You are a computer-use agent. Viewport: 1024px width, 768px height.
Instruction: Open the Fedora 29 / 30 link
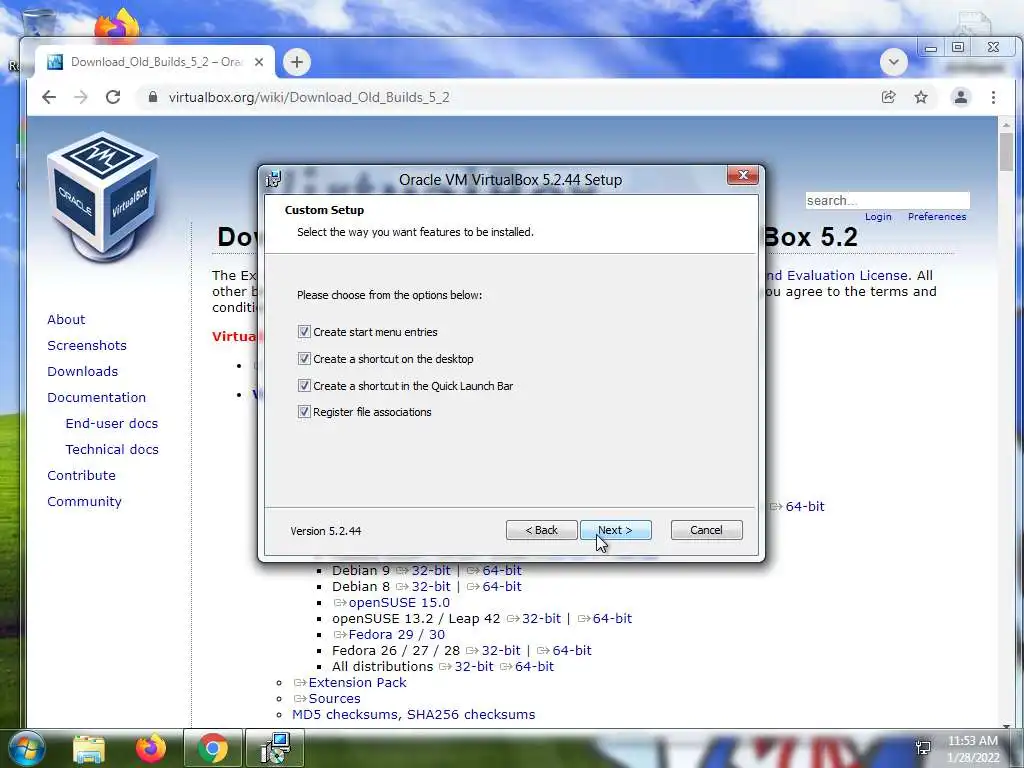[396, 634]
